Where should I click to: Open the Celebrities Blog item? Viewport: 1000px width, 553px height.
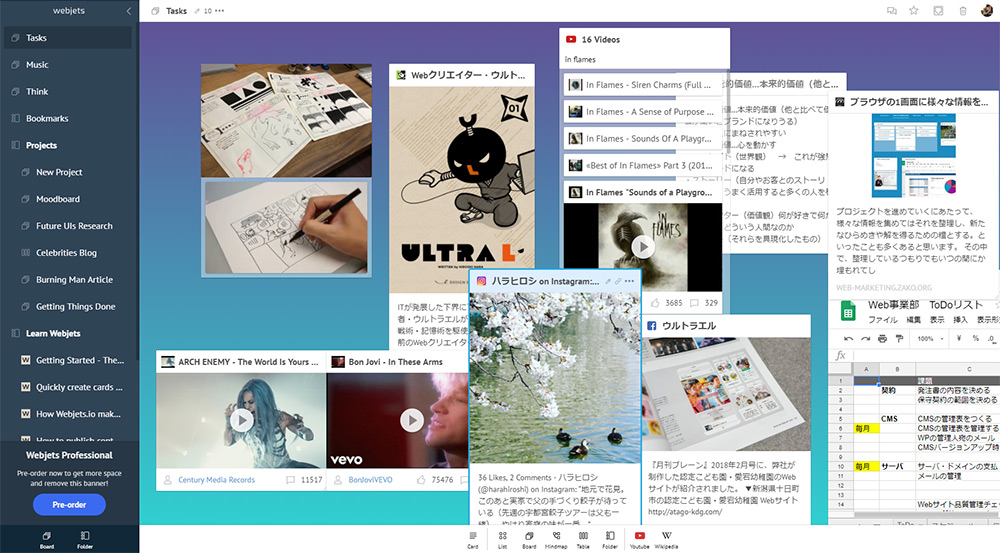pos(68,253)
